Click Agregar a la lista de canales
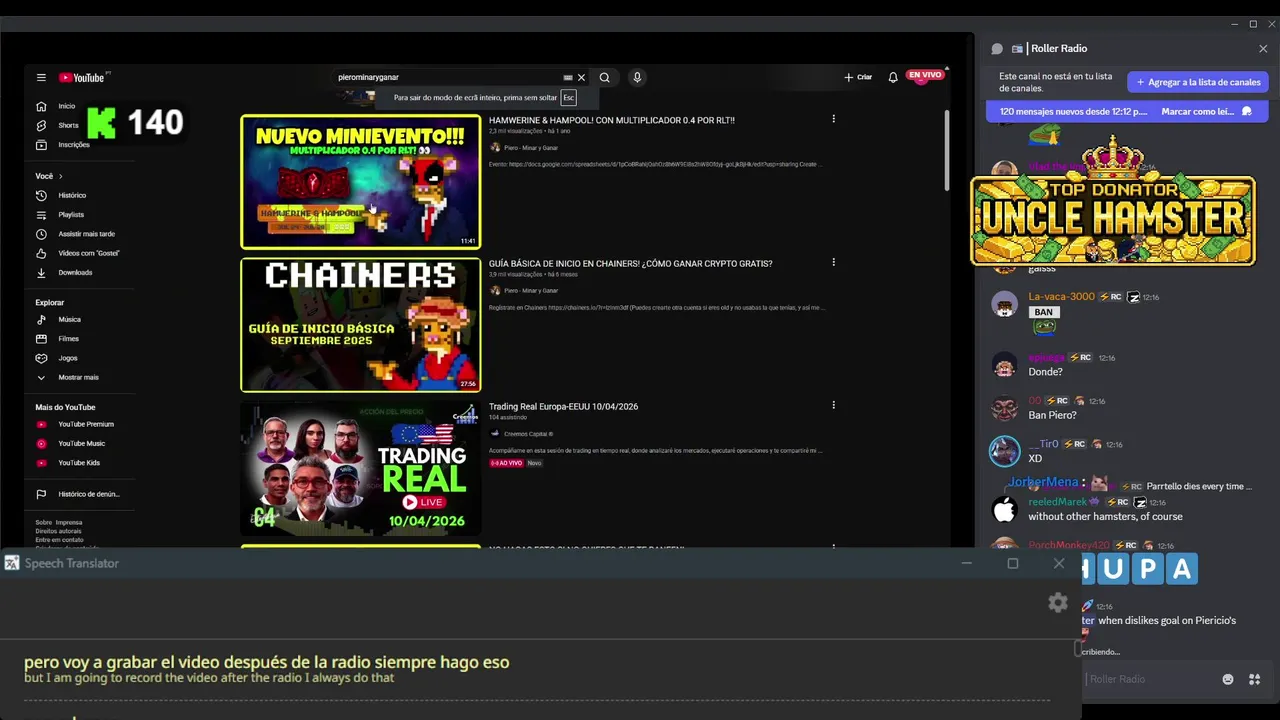This screenshot has height=720, width=1280. click(x=1198, y=82)
